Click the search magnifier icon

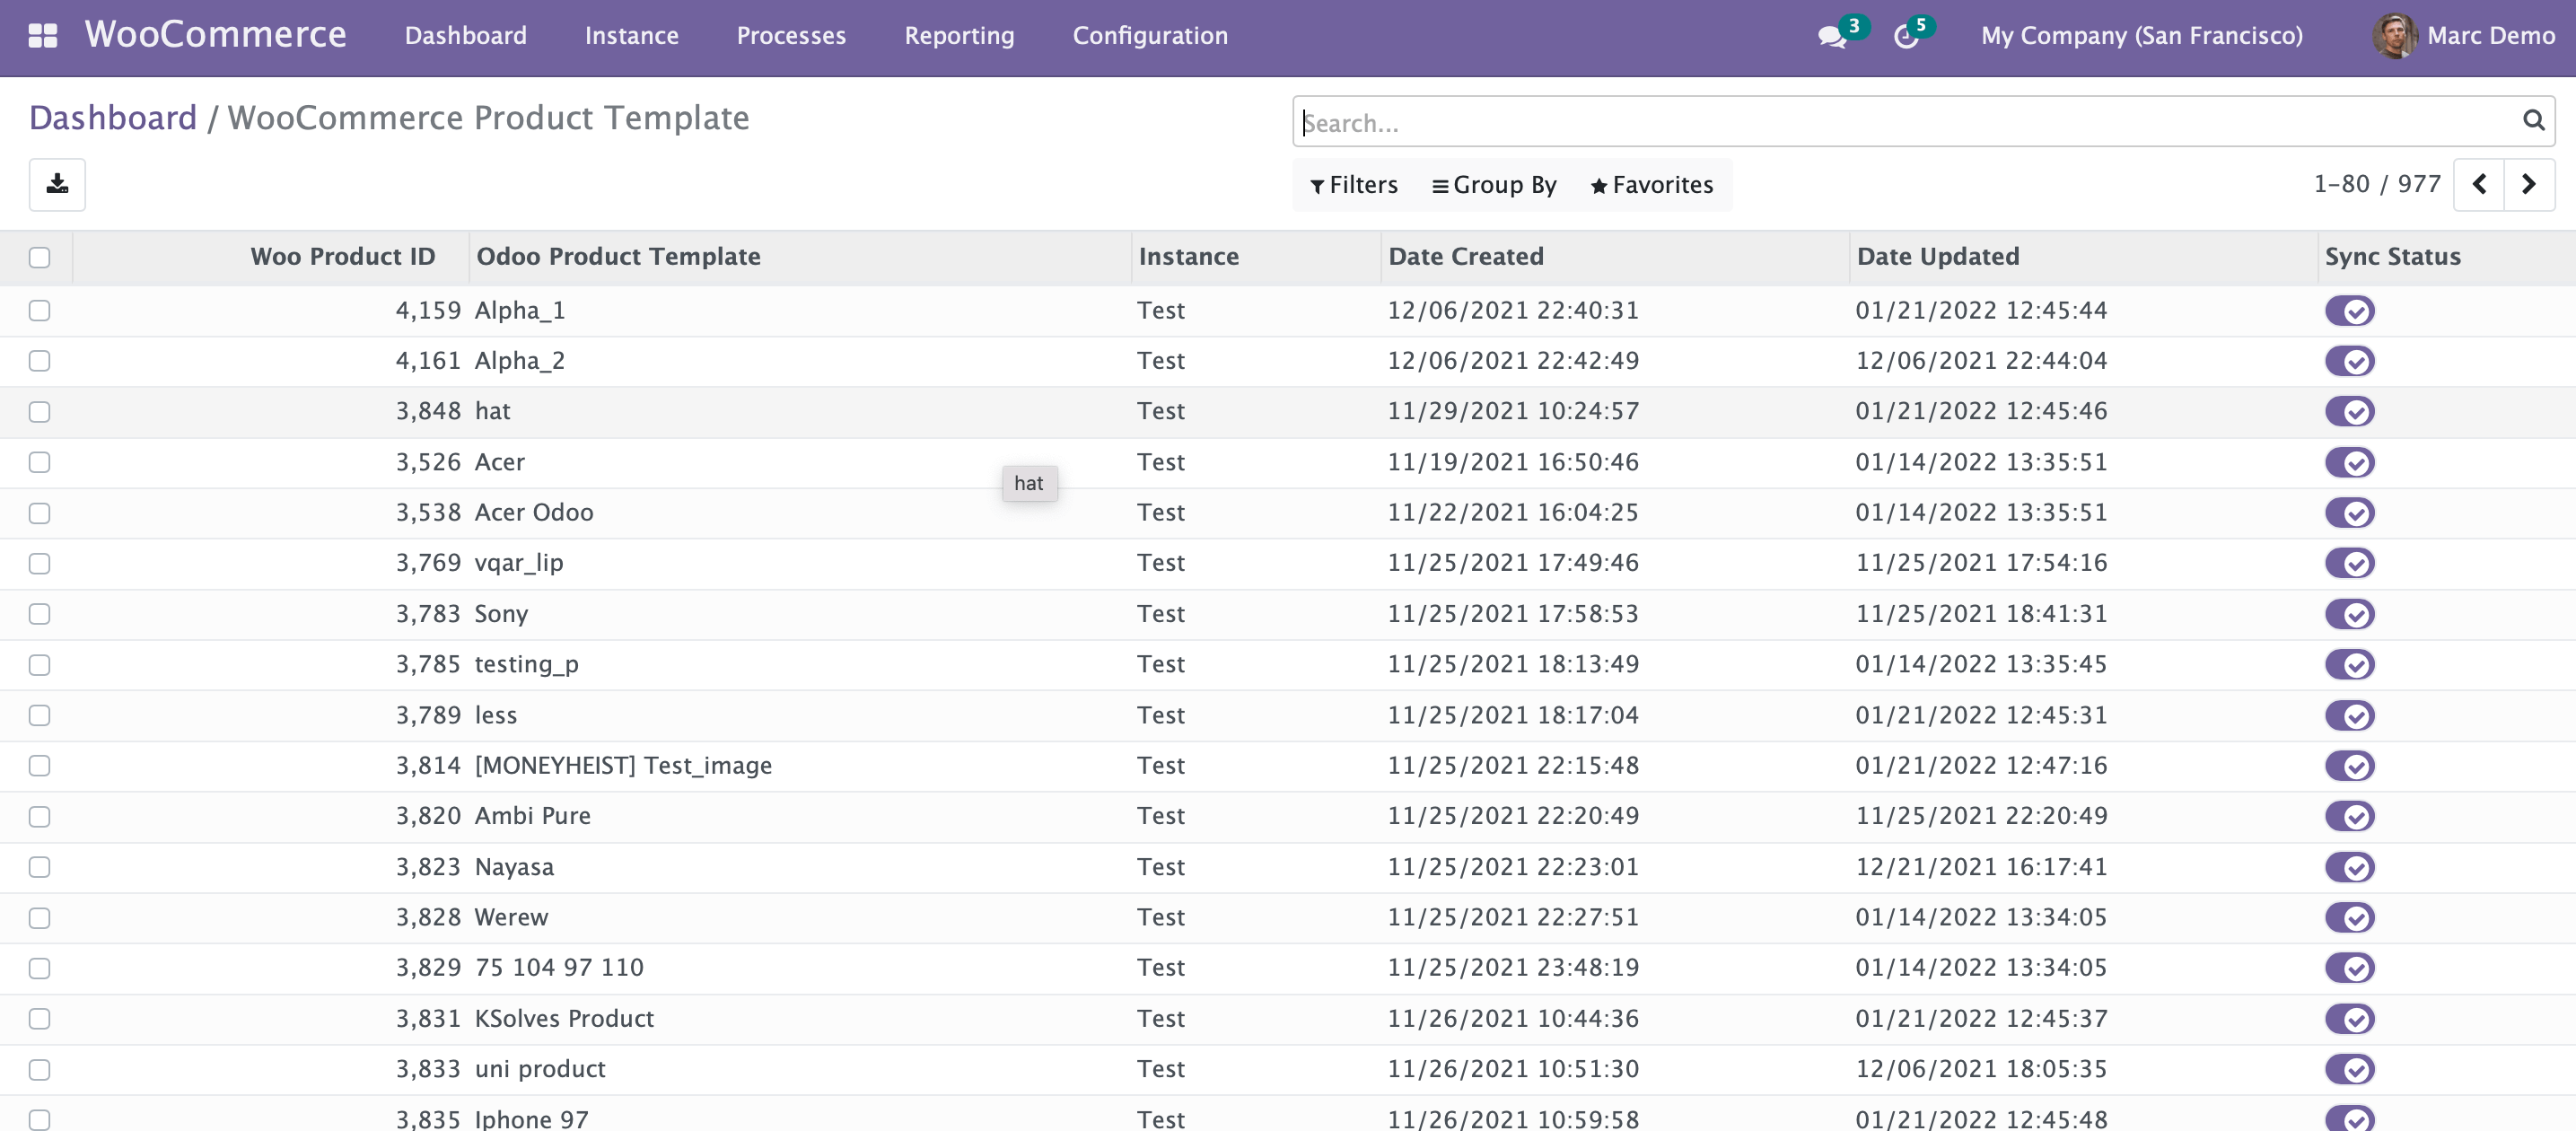coord(2532,121)
